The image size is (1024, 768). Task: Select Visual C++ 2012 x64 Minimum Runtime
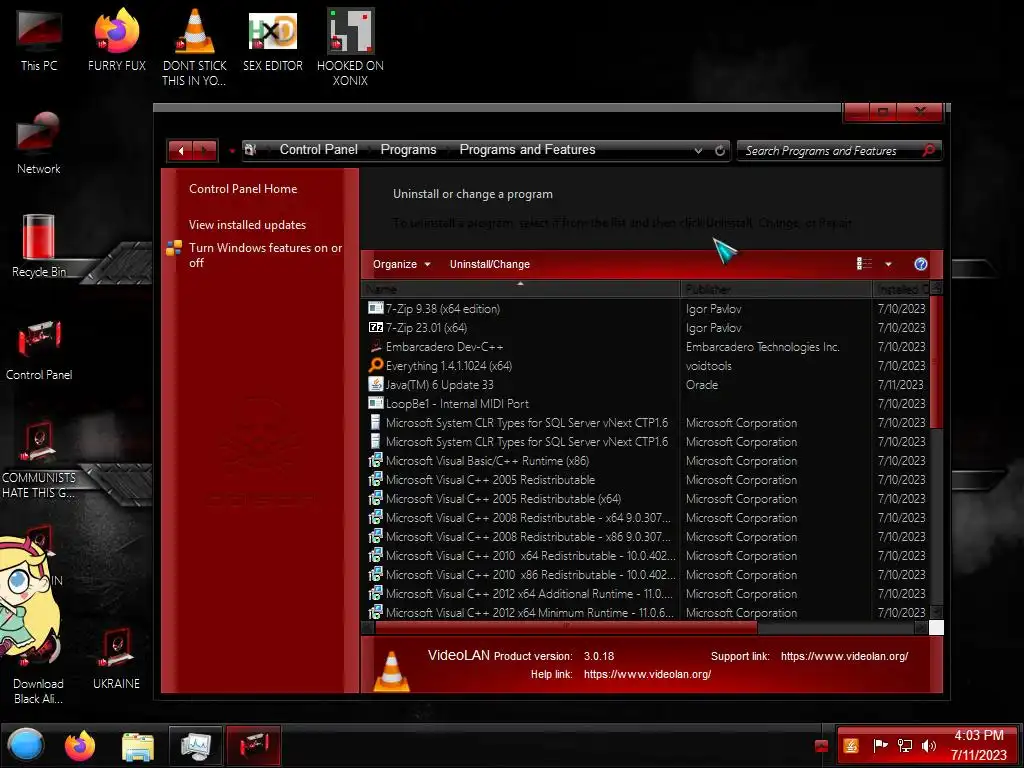(x=645, y=613)
